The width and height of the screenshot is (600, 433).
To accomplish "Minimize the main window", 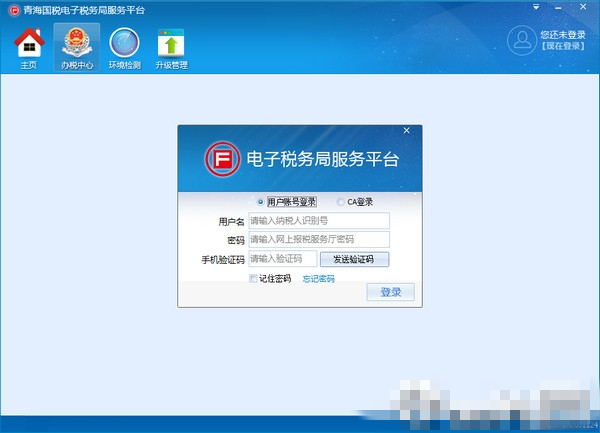I will (558, 8).
